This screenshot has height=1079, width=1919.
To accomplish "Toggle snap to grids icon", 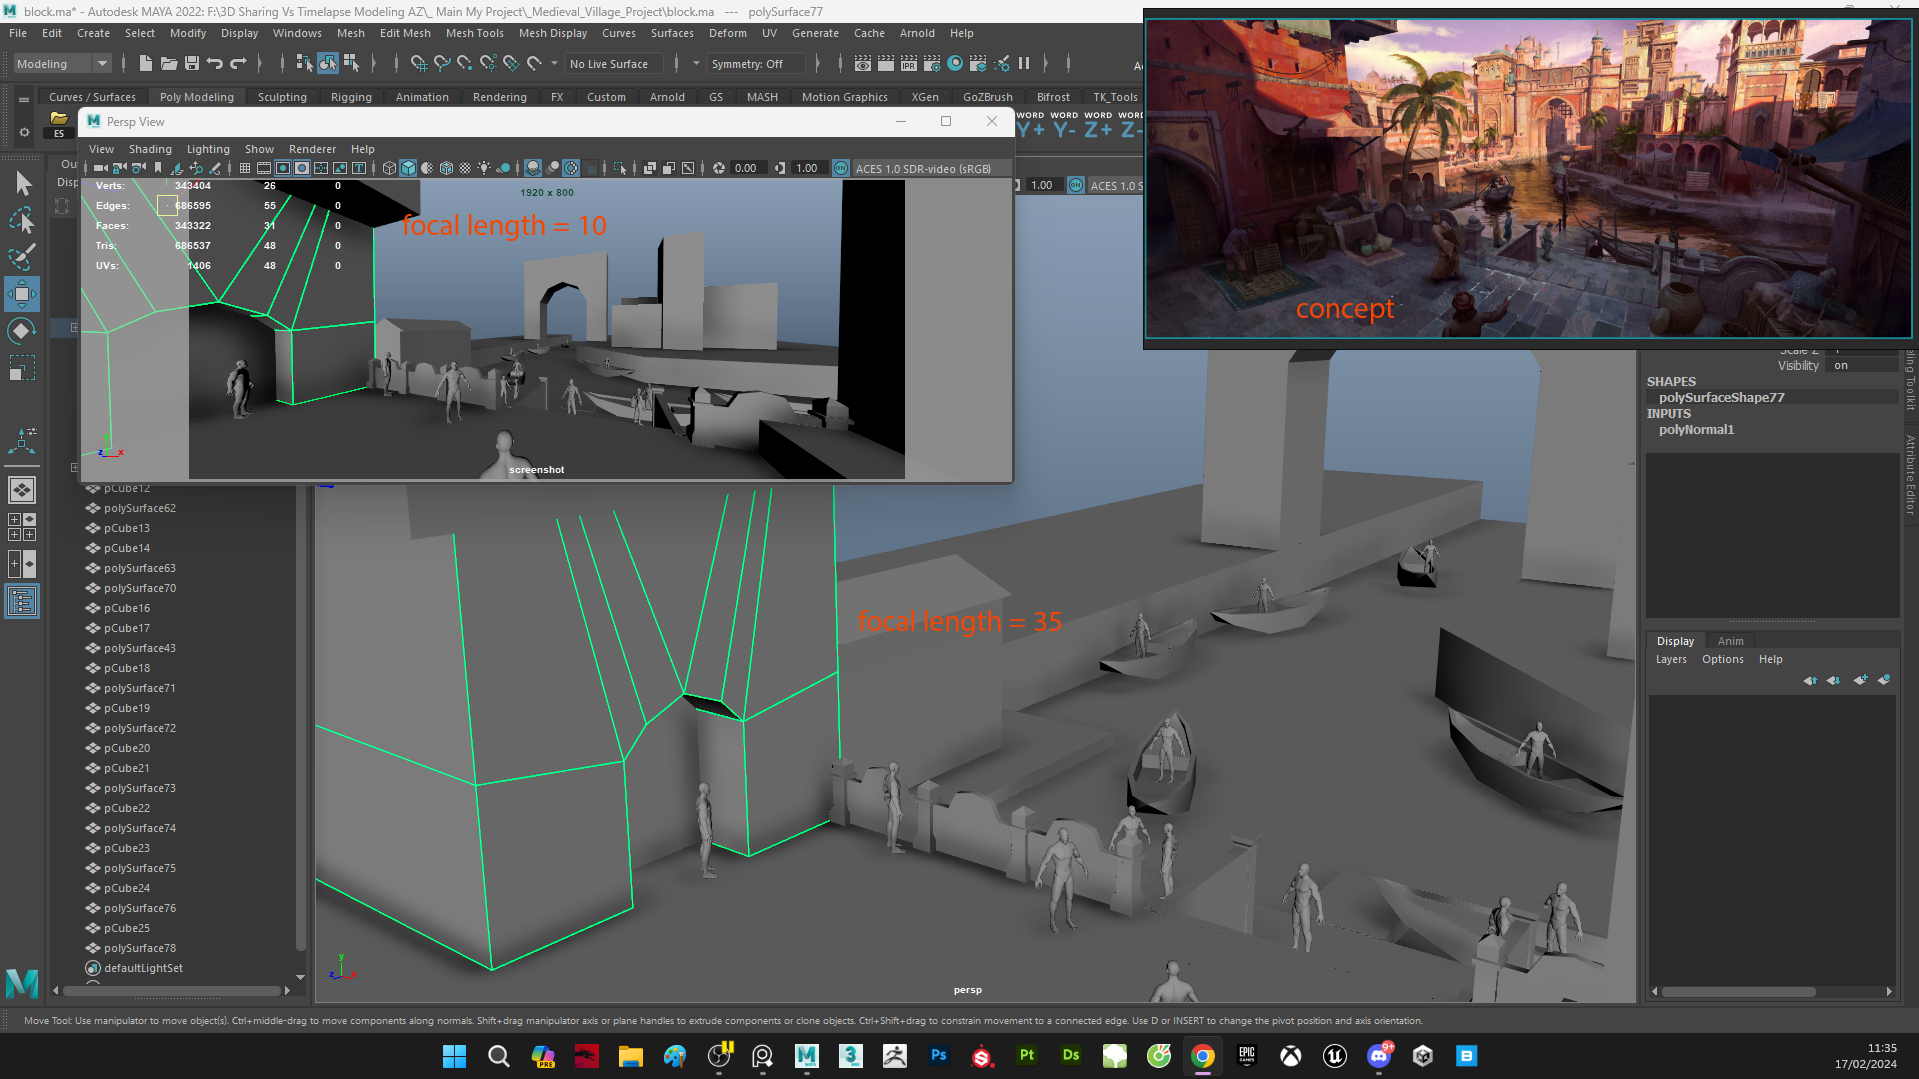I will tap(419, 63).
